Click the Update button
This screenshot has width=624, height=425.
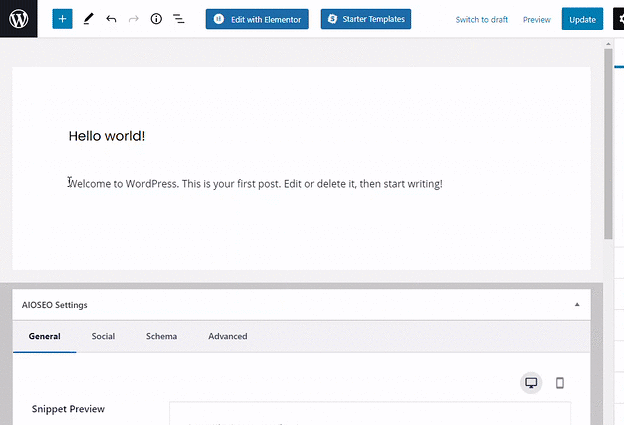click(582, 19)
